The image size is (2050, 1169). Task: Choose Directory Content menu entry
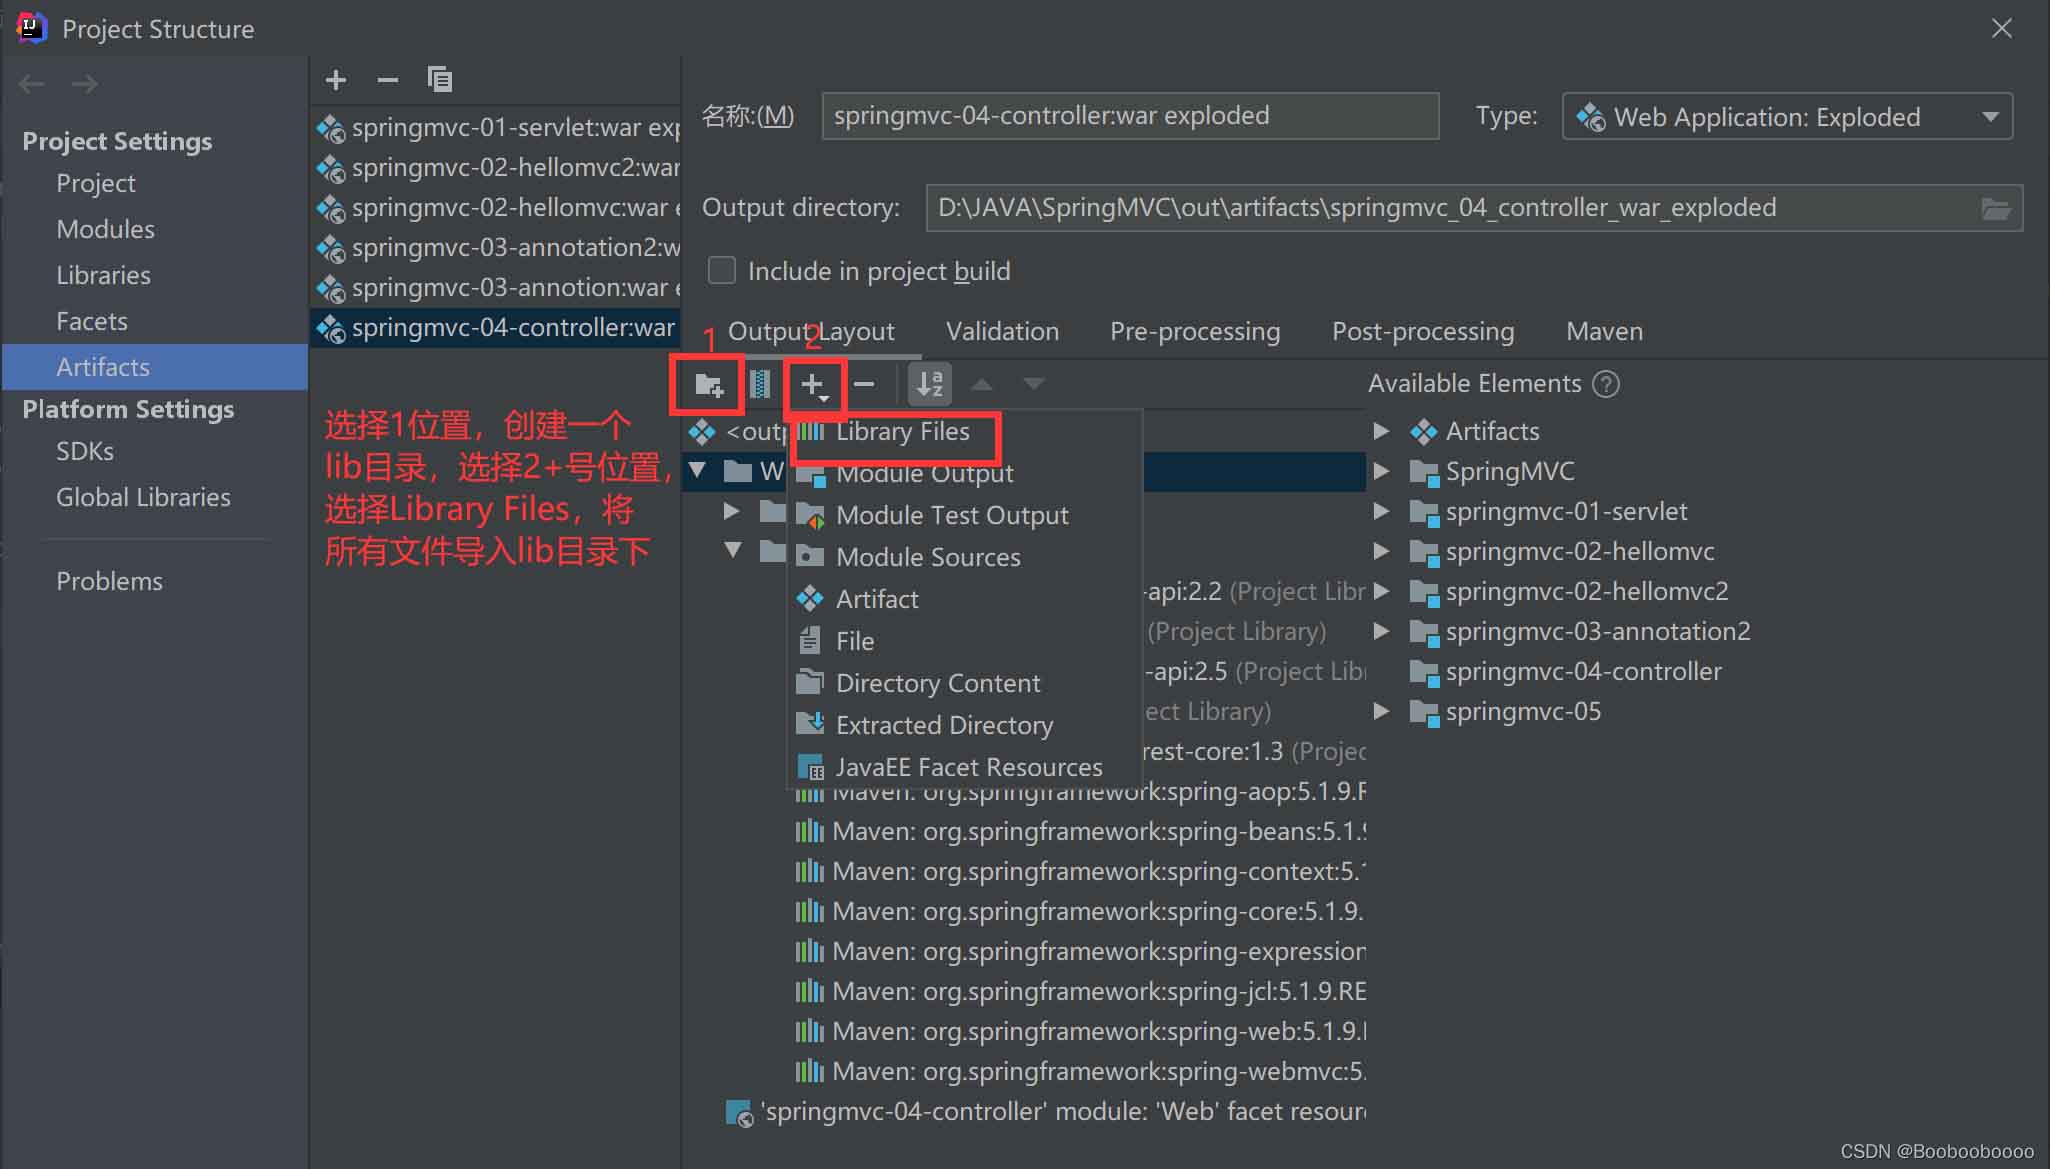[966, 684]
